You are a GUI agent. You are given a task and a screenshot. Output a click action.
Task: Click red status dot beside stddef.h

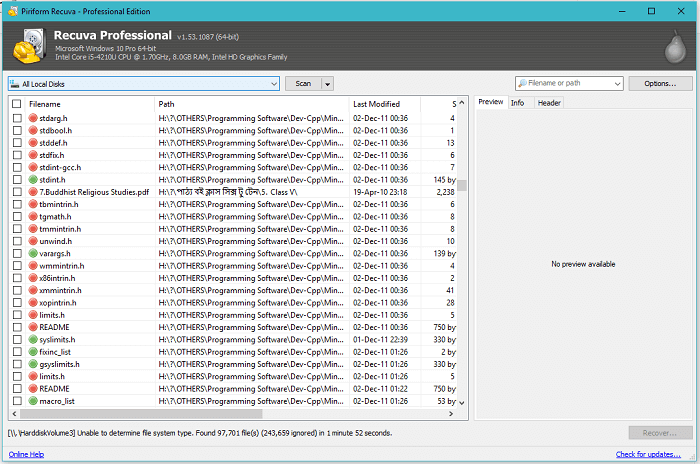(33, 142)
